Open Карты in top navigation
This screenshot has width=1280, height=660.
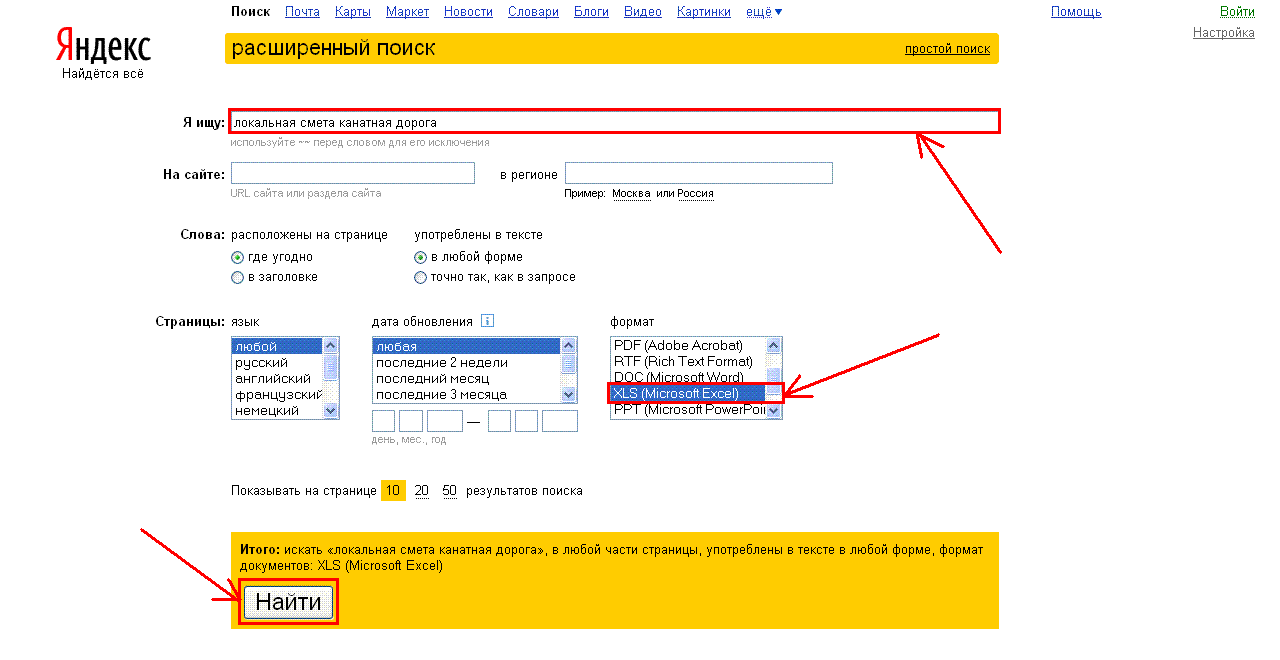pyautogui.click(x=353, y=12)
